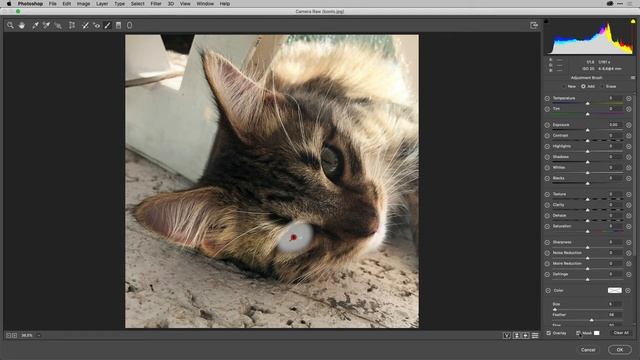
Task: Cycle before/after view with Y icon
Action: pyautogui.click(x=507, y=336)
